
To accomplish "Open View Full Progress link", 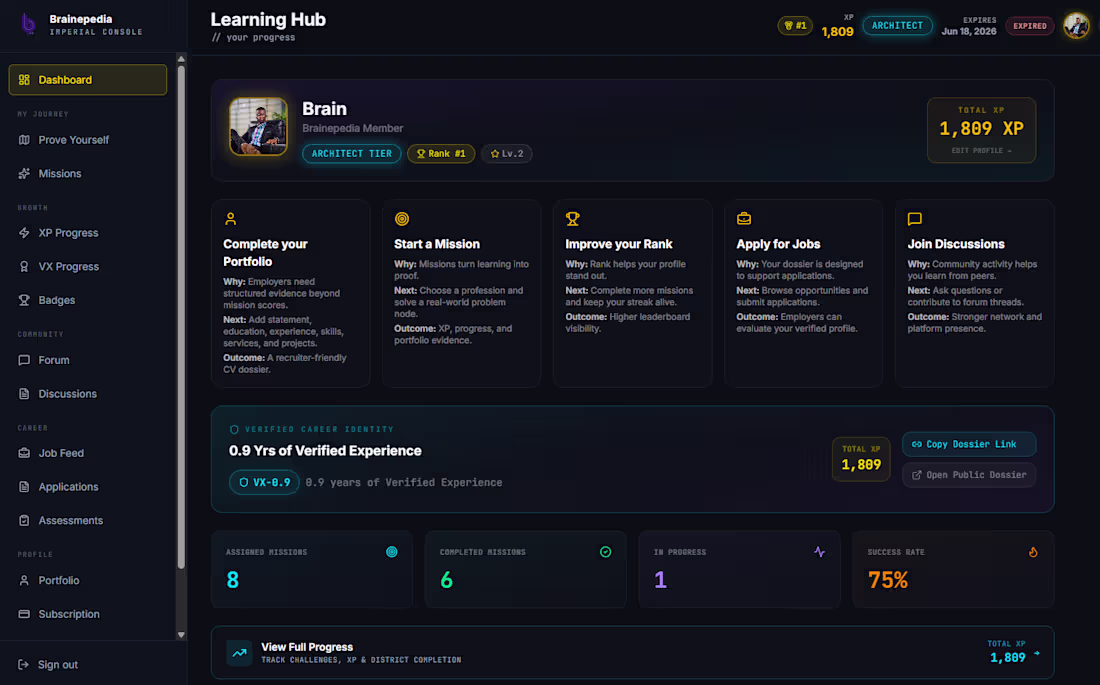I will tap(632, 653).
